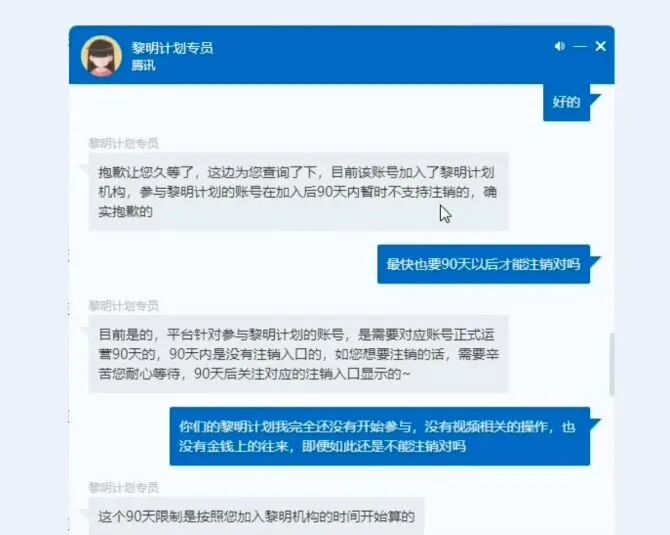Mute chat sounds with speaker icon
Image resolution: width=670 pixels, height=535 pixels.
[x=559, y=46]
